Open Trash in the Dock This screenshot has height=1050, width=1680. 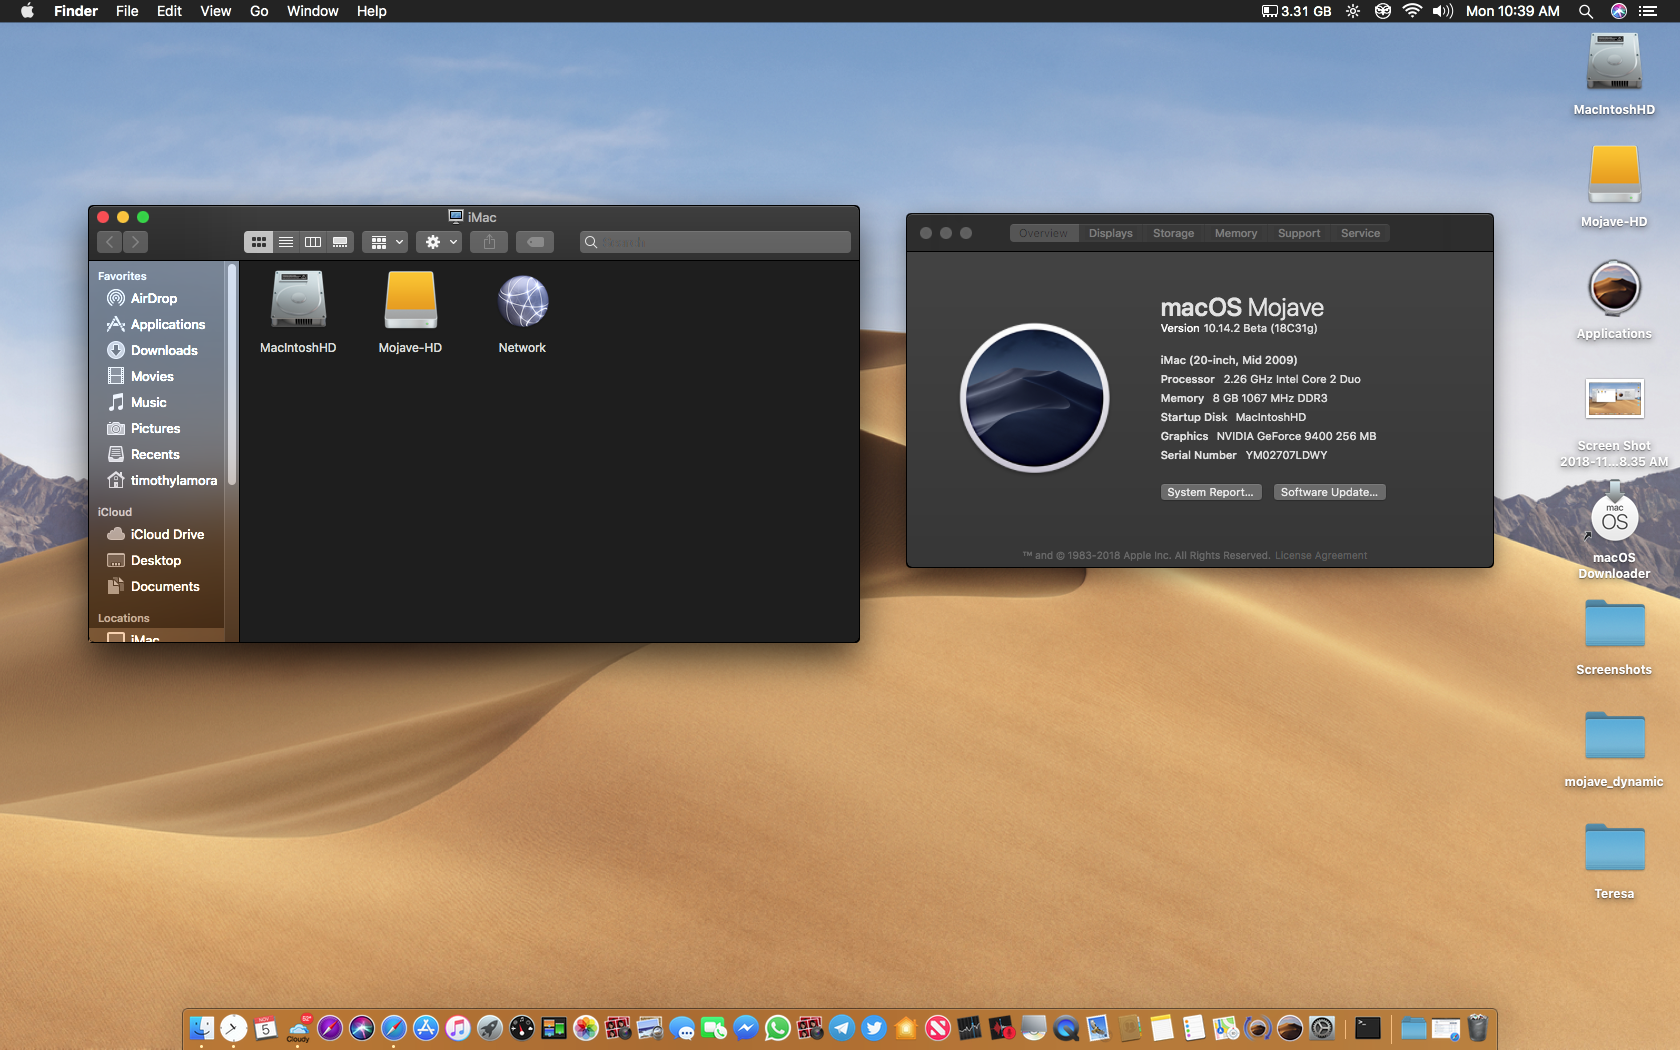click(1478, 1028)
